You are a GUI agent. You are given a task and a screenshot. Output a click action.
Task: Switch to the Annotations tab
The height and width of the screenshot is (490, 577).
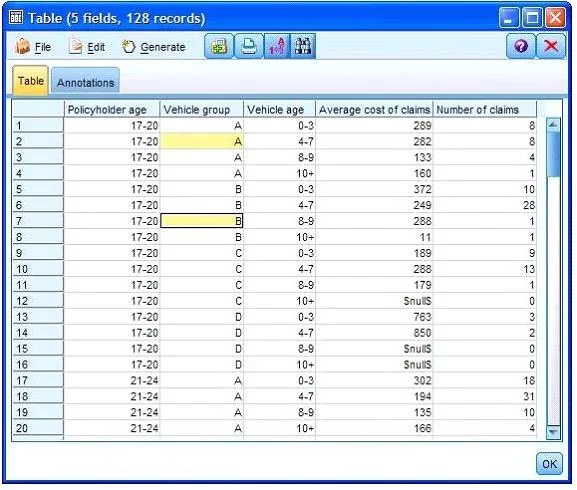tap(85, 82)
